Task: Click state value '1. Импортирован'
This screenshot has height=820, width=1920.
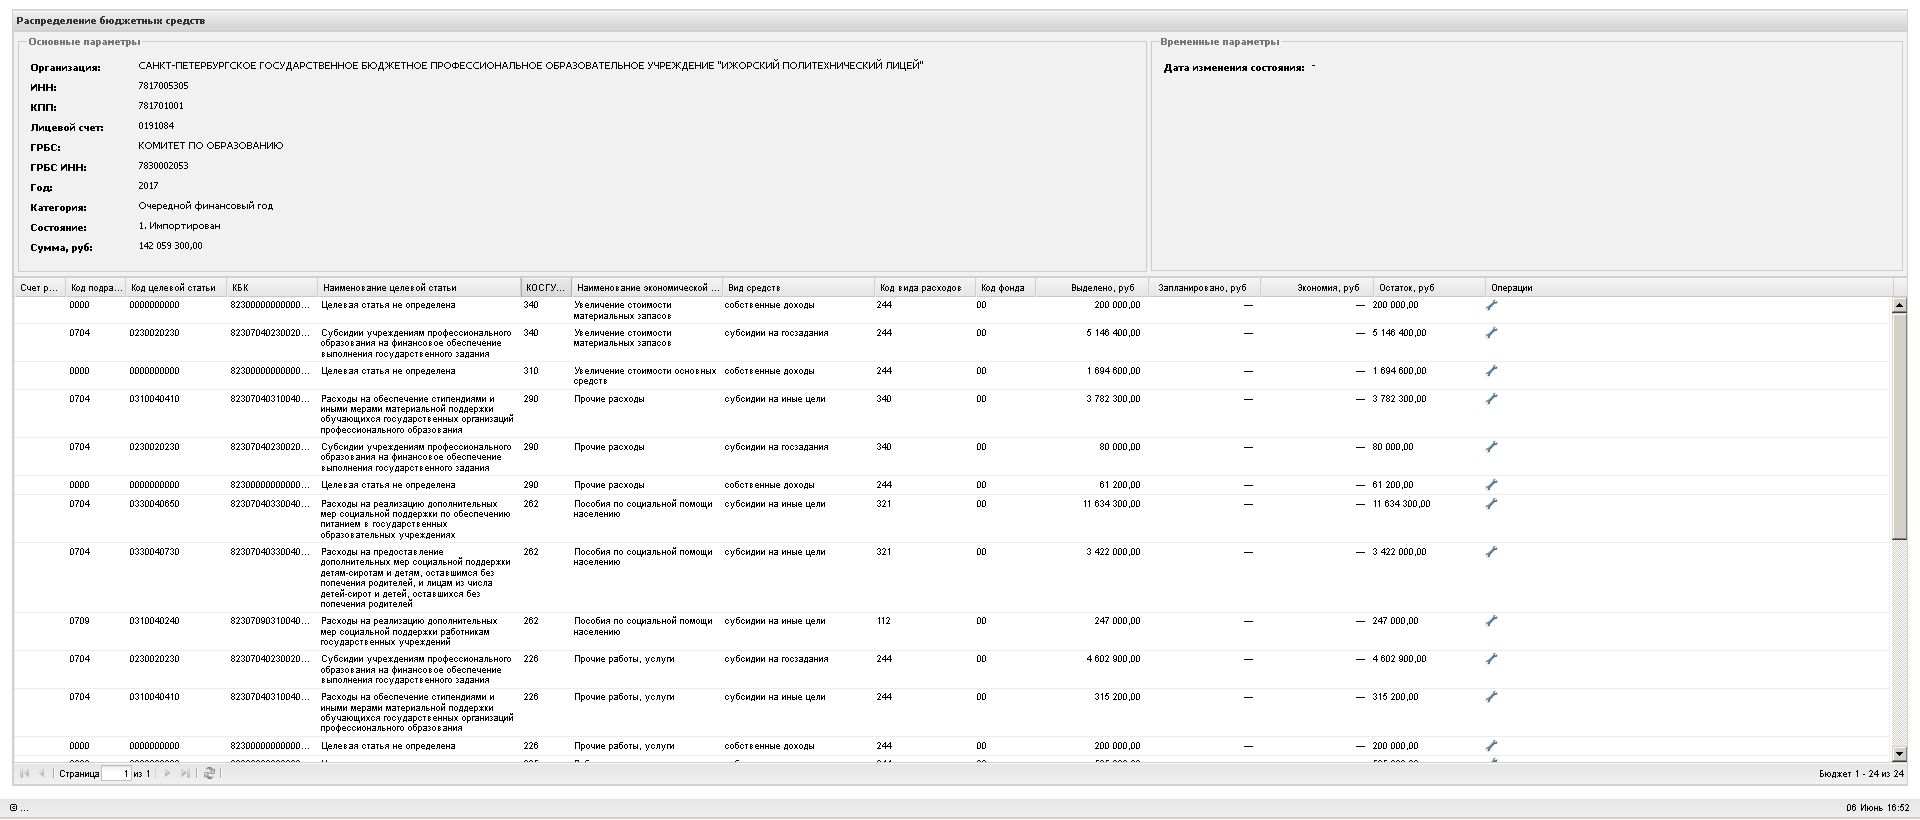Action: tap(179, 226)
